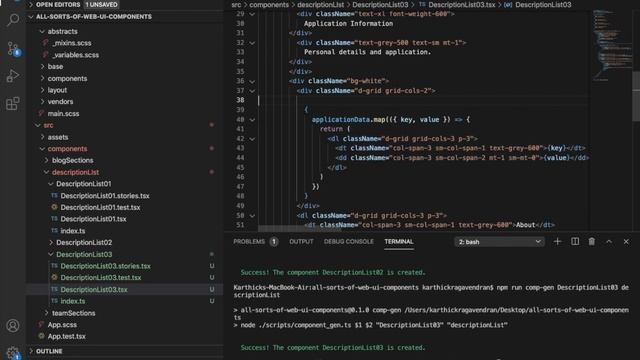Click line number 38 in gutter
640x360 pixels.
pyautogui.click(x=240, y=100)
